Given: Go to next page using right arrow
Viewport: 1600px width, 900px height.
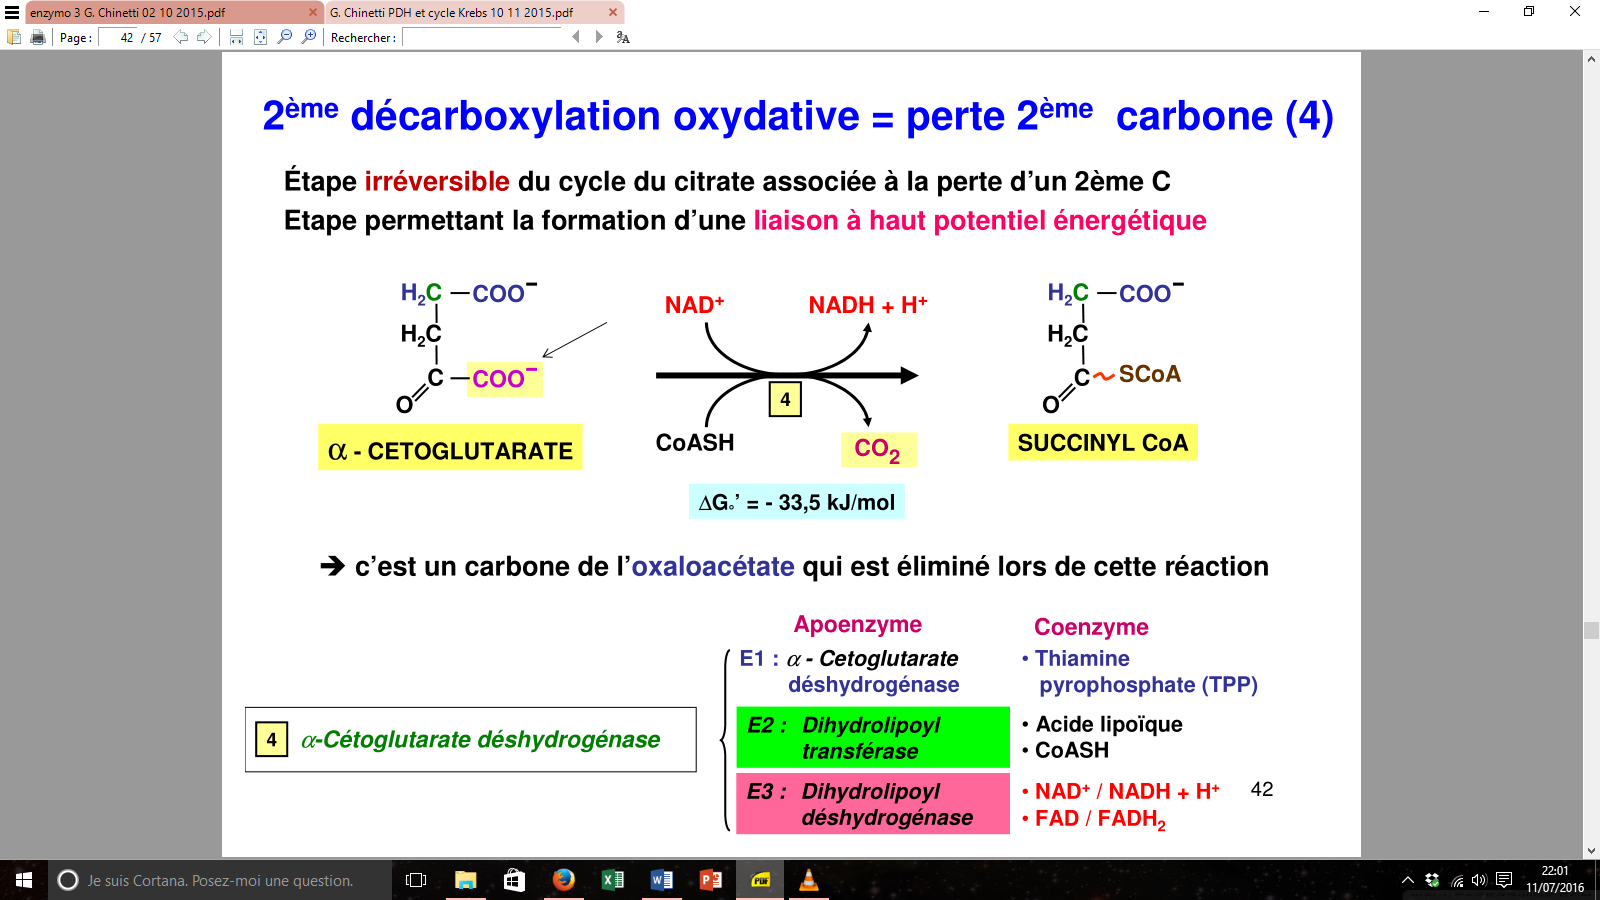Looking at the screenshot, I should click(x=204, y=37).
